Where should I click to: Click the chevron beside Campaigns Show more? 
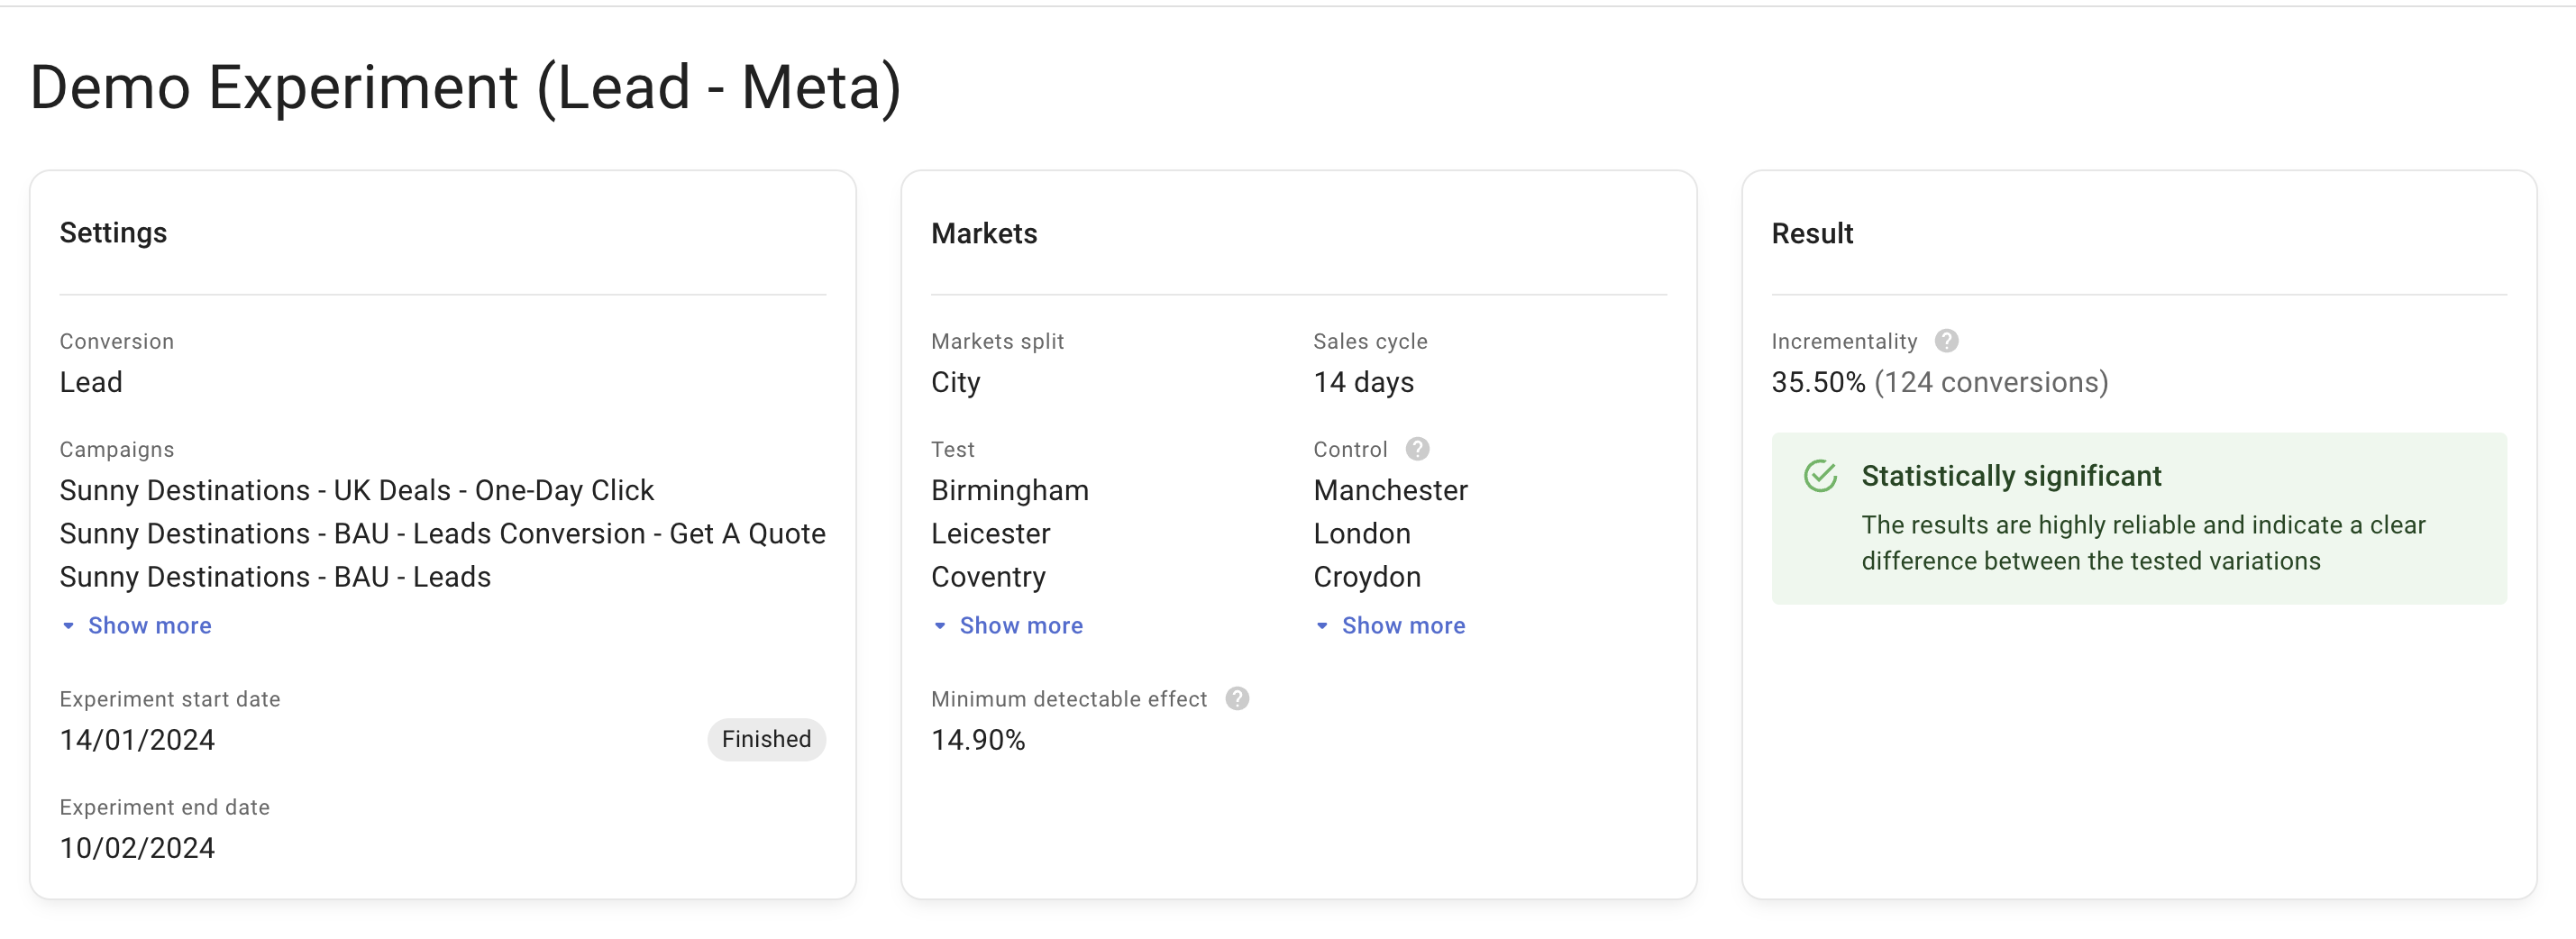(68, 625)
